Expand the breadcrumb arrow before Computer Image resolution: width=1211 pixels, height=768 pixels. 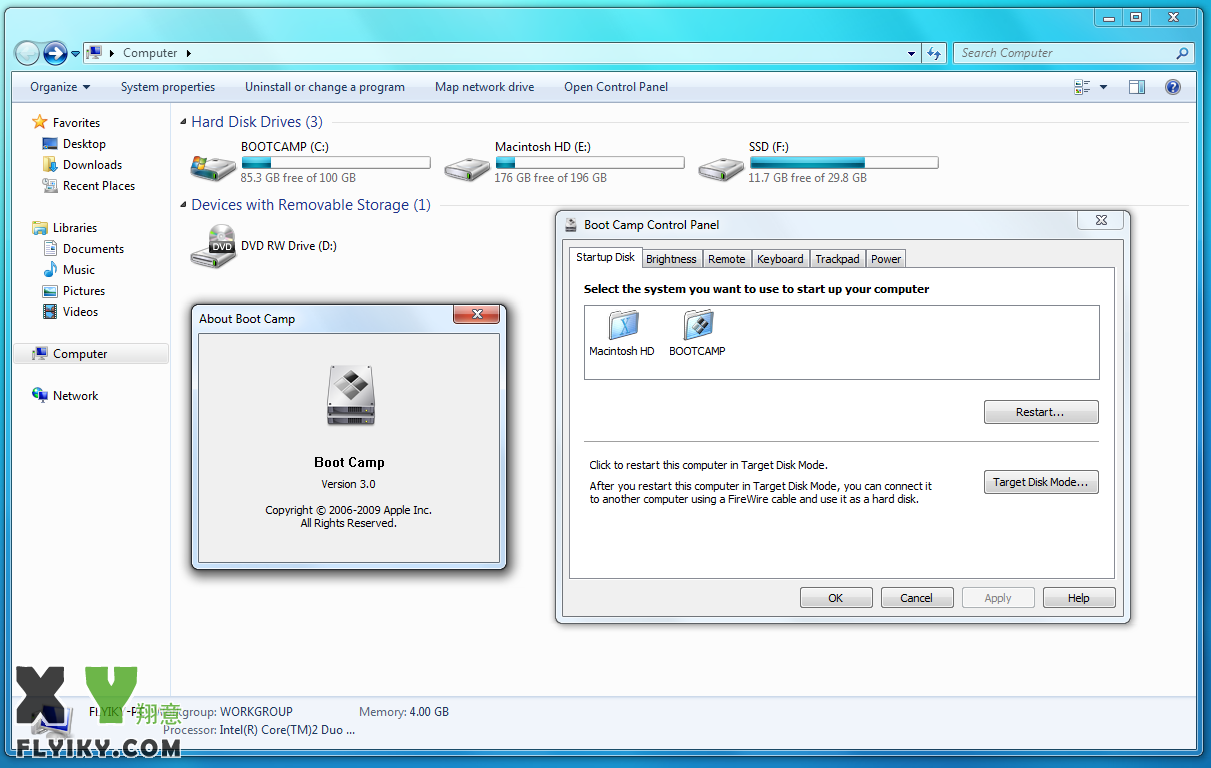112,53
